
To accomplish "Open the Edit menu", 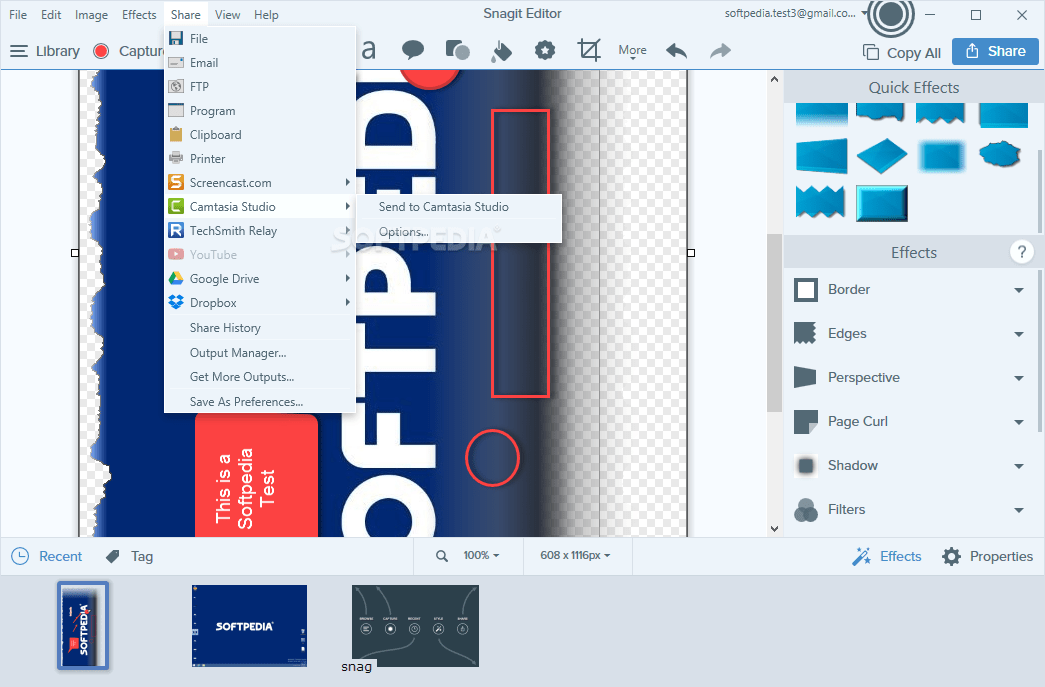I will [51, 15].
